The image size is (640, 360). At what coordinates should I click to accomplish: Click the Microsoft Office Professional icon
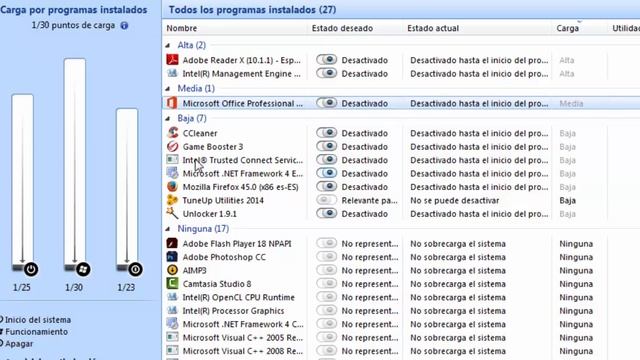click(172, 103)
